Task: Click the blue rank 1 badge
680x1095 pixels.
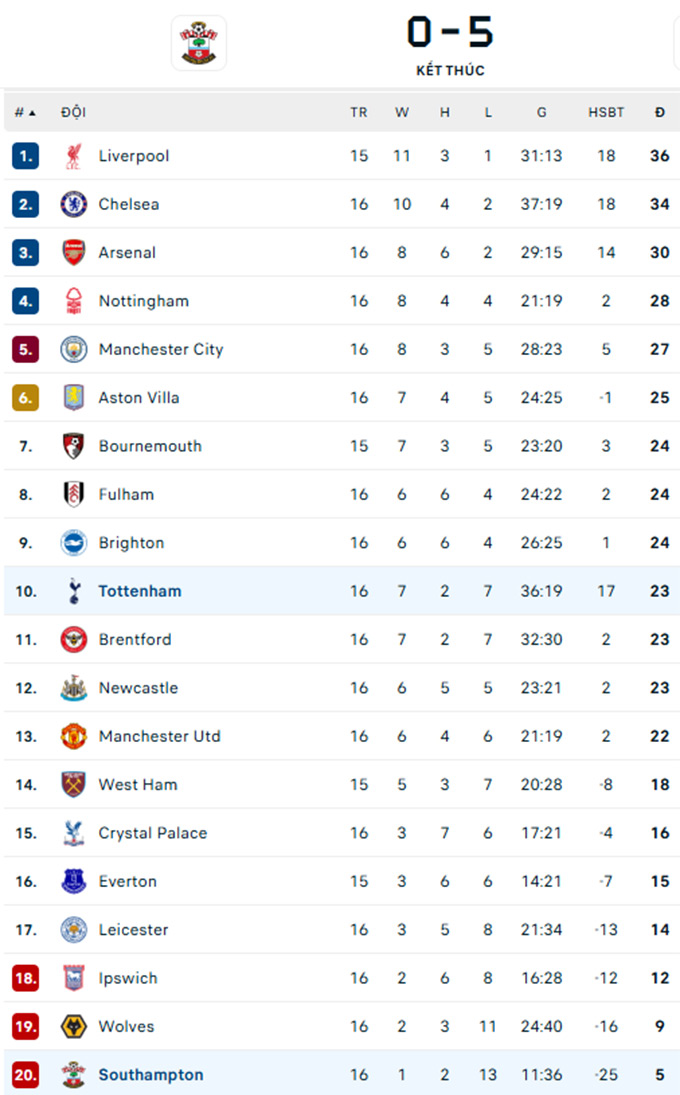Action: [25, 156]
